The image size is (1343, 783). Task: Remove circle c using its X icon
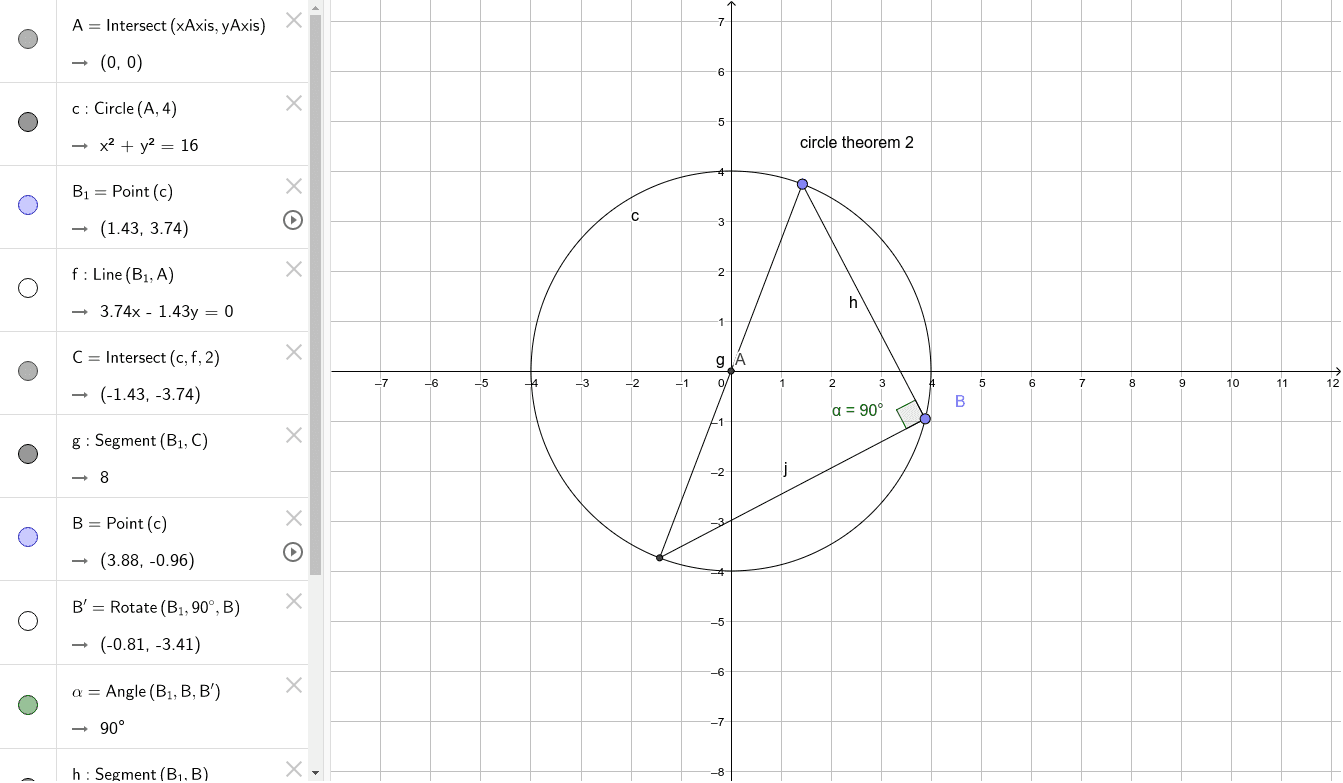pyautogui.click(x=293, y=103)
